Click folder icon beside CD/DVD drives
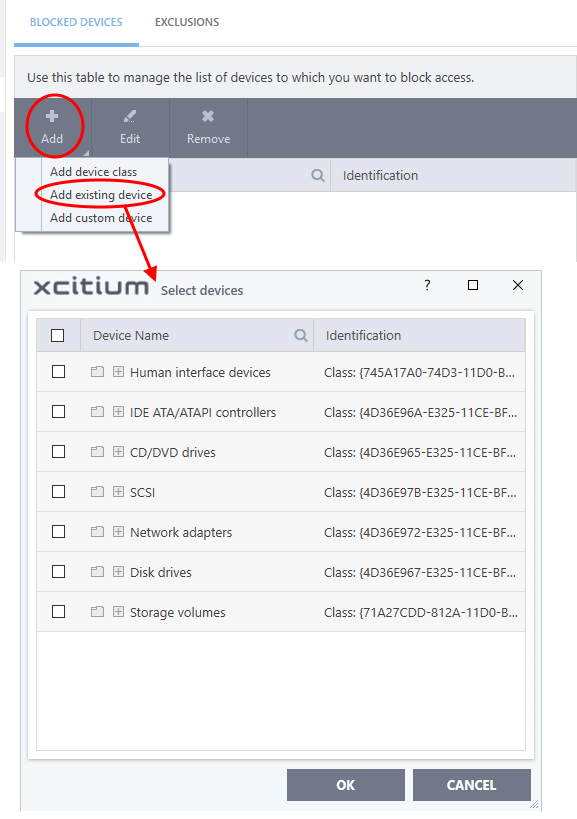 tap(97, 452)
